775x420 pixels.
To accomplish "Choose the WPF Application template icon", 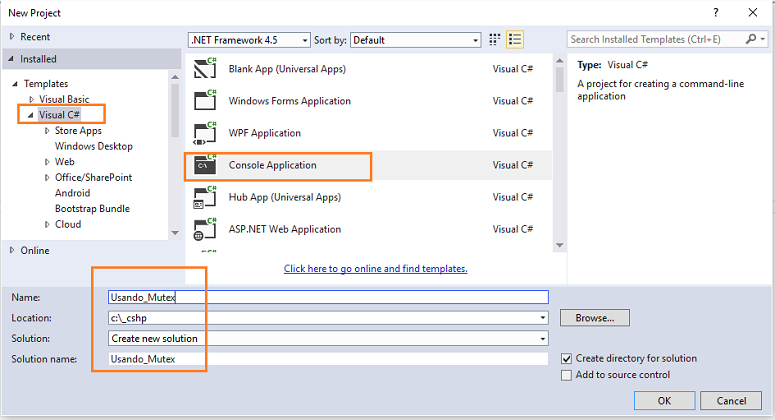I will click(205, 133).
